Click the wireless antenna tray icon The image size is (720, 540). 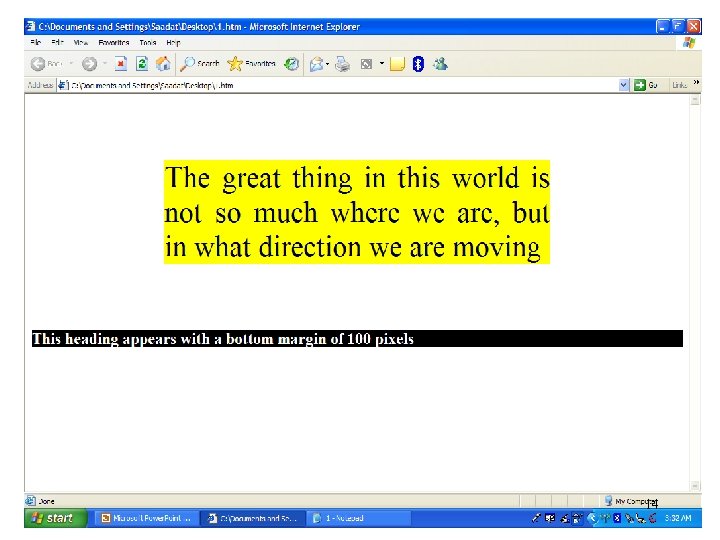coord(606,518)
